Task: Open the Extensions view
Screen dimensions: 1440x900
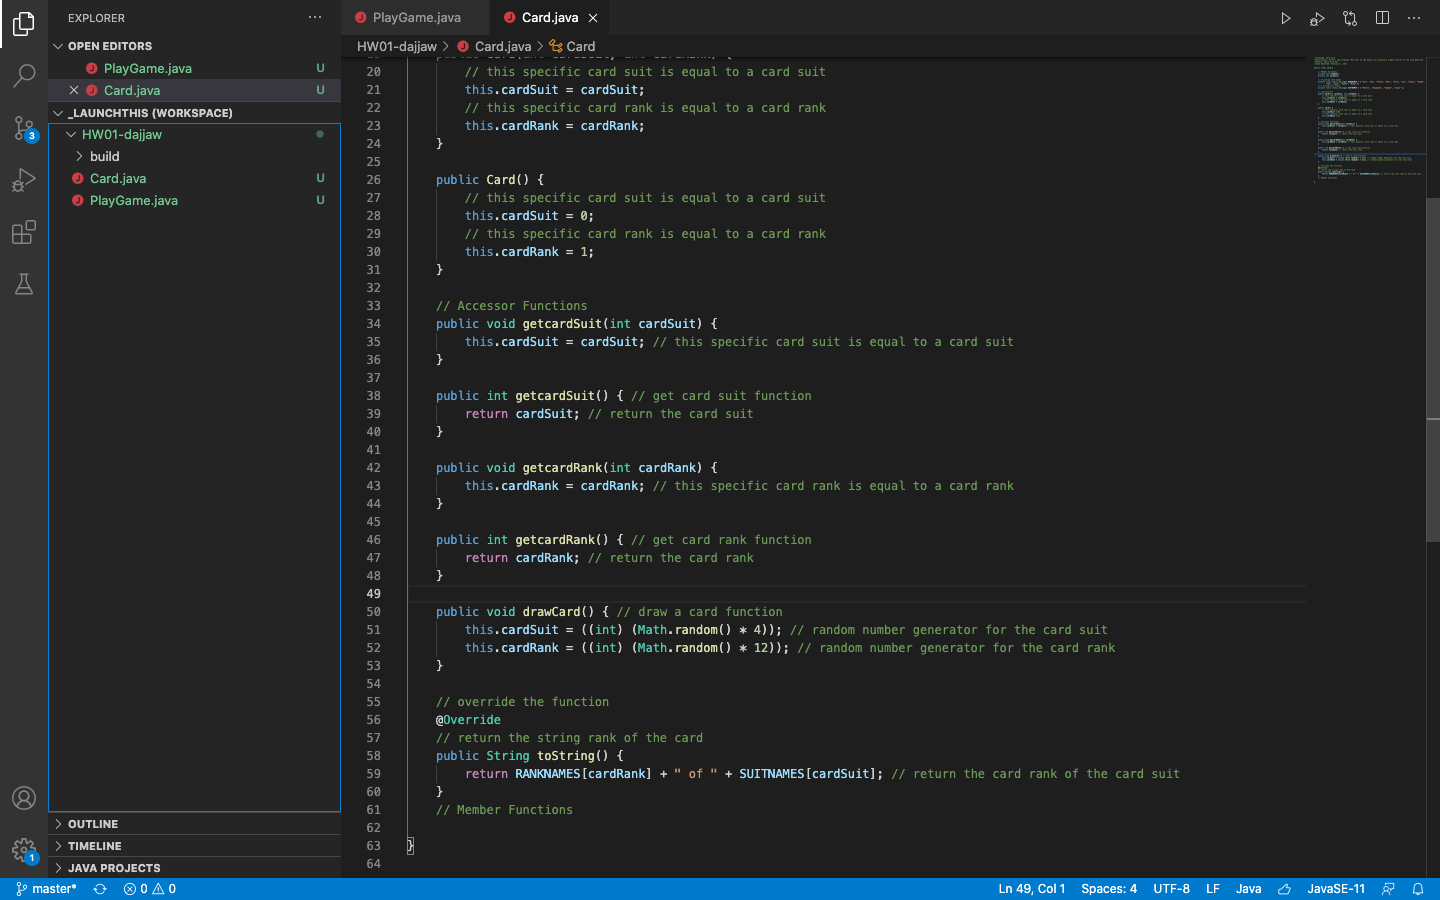Action: pyautogui.click(x=24, y=232)
